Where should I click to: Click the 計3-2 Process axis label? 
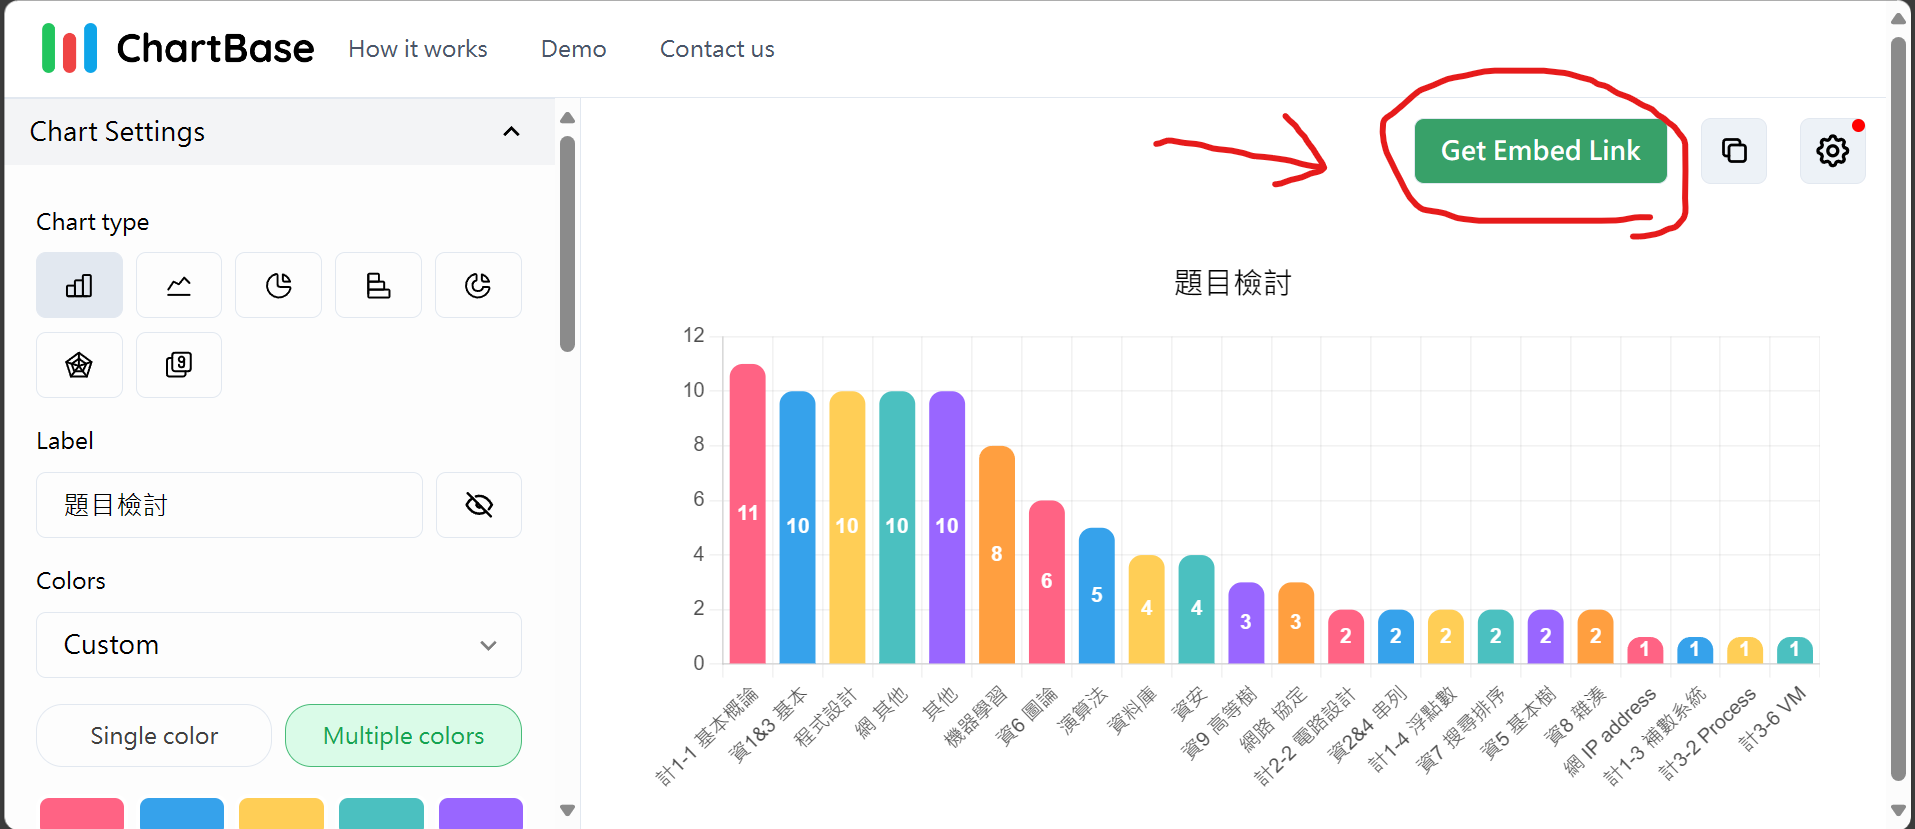[1707, 733]
